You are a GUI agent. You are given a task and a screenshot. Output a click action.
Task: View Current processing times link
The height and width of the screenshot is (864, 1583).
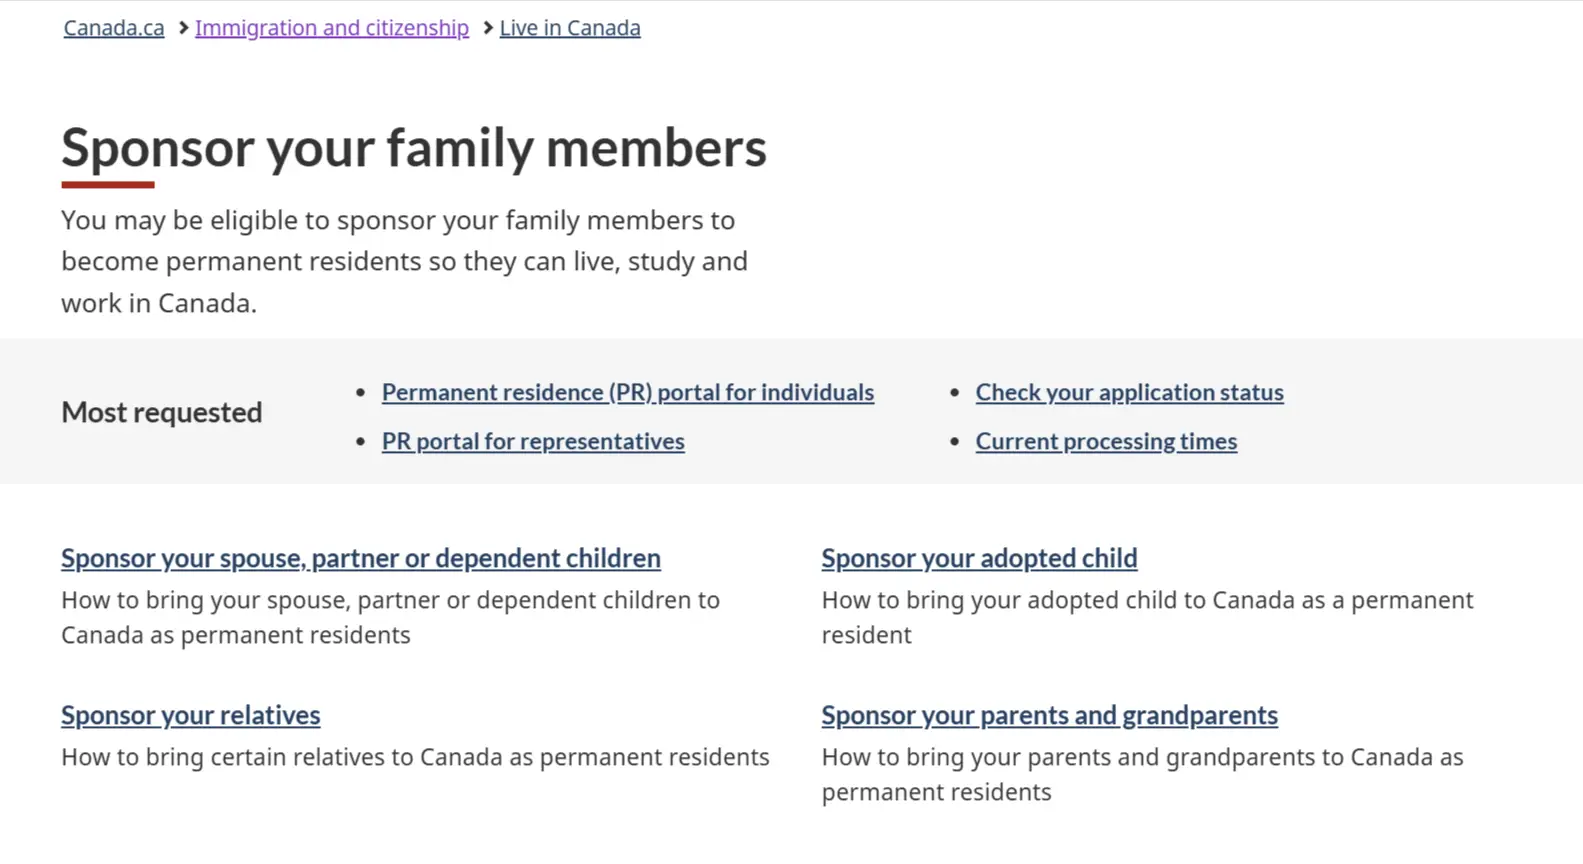pyautogui.click(x=1105, y=441)
